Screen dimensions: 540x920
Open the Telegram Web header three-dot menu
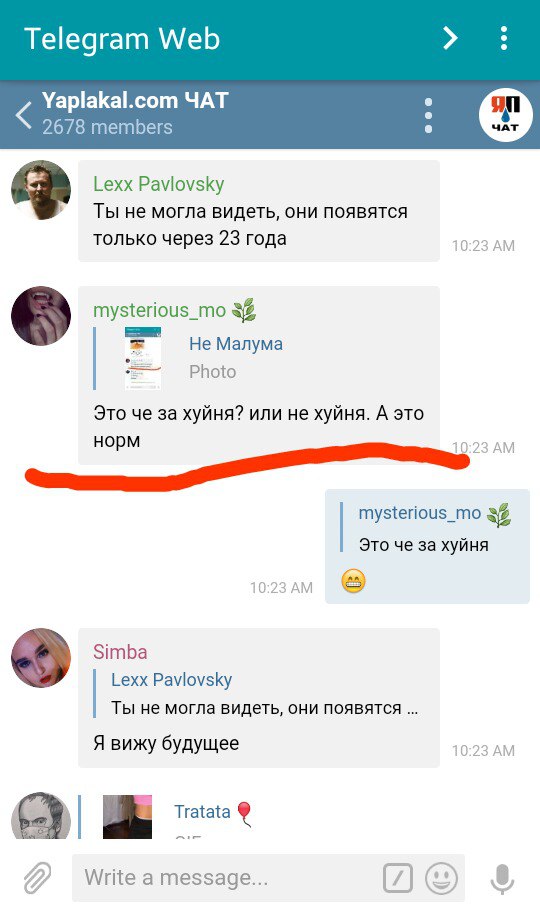tap(504, 39)
